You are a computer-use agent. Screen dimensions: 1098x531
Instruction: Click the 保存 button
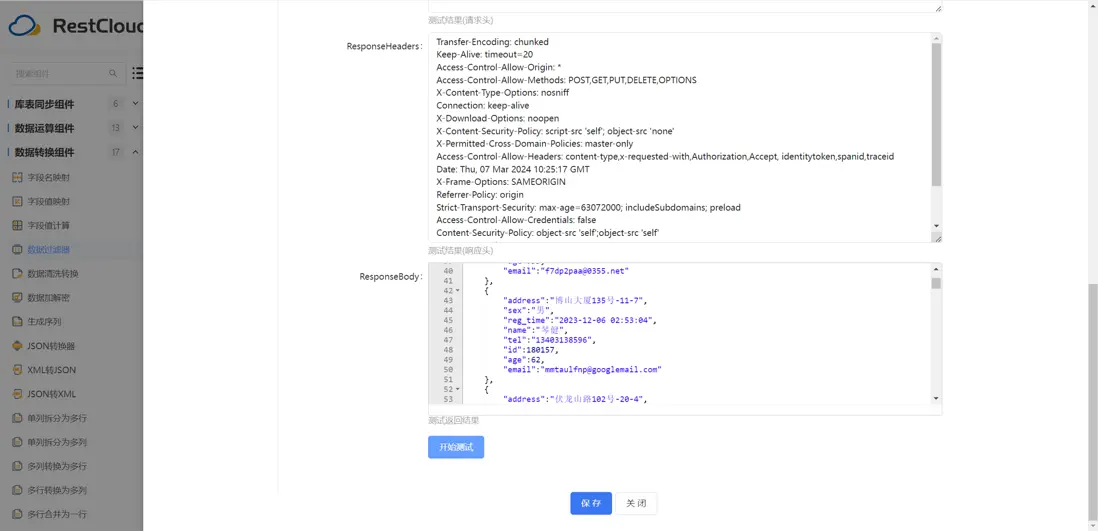[x=591, y=503]
